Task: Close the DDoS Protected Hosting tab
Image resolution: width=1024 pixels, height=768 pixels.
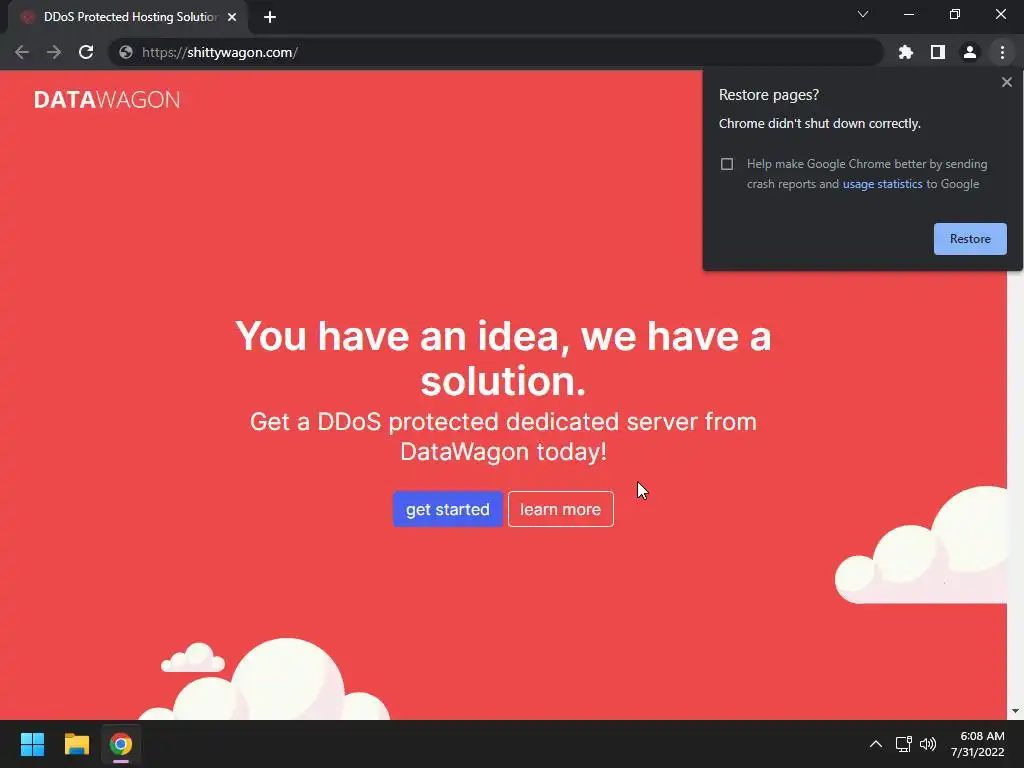Action: [232, 17]
